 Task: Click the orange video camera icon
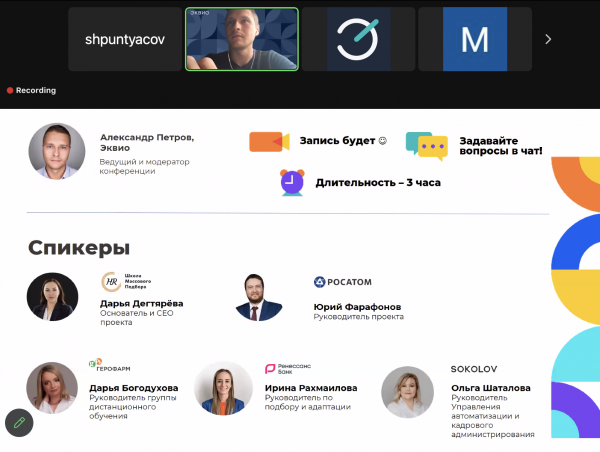[x=269, y=142]
